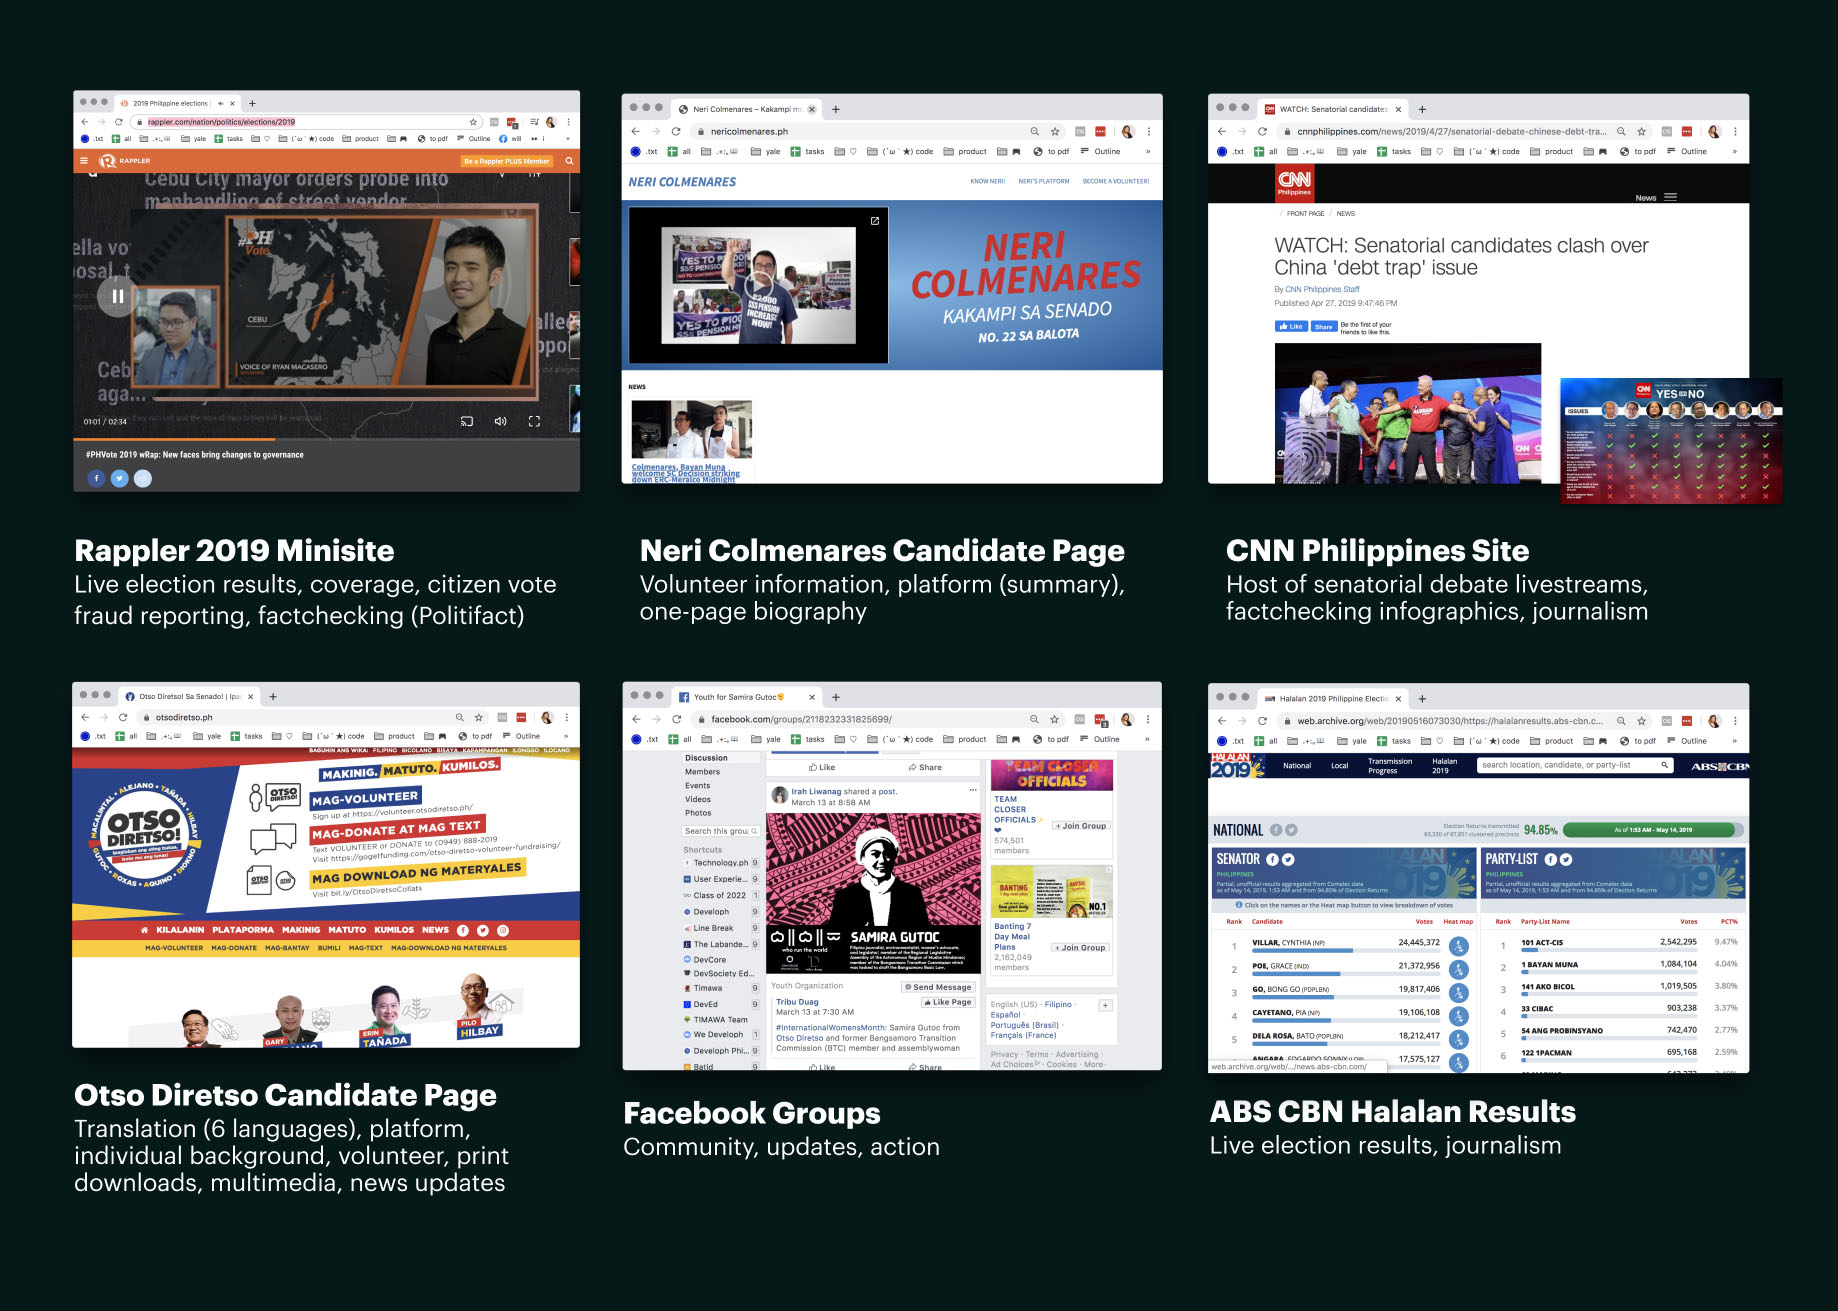Click CNN Philippines logo
Screen dimensions: 1838x1311
pos(1294,182)
